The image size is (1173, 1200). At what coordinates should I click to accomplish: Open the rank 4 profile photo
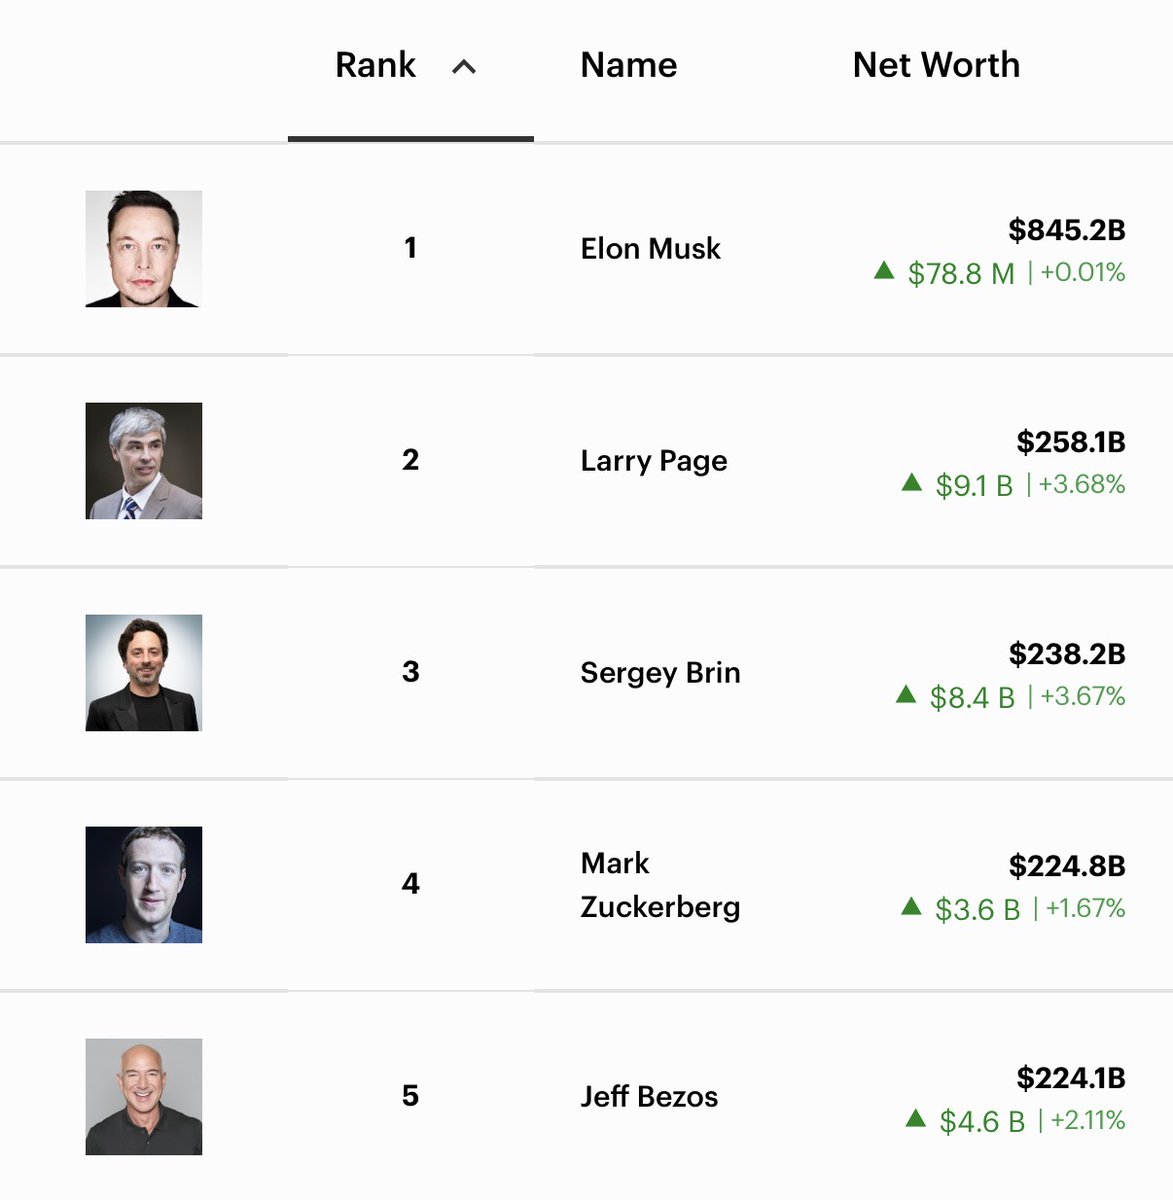tap(144, 885)
